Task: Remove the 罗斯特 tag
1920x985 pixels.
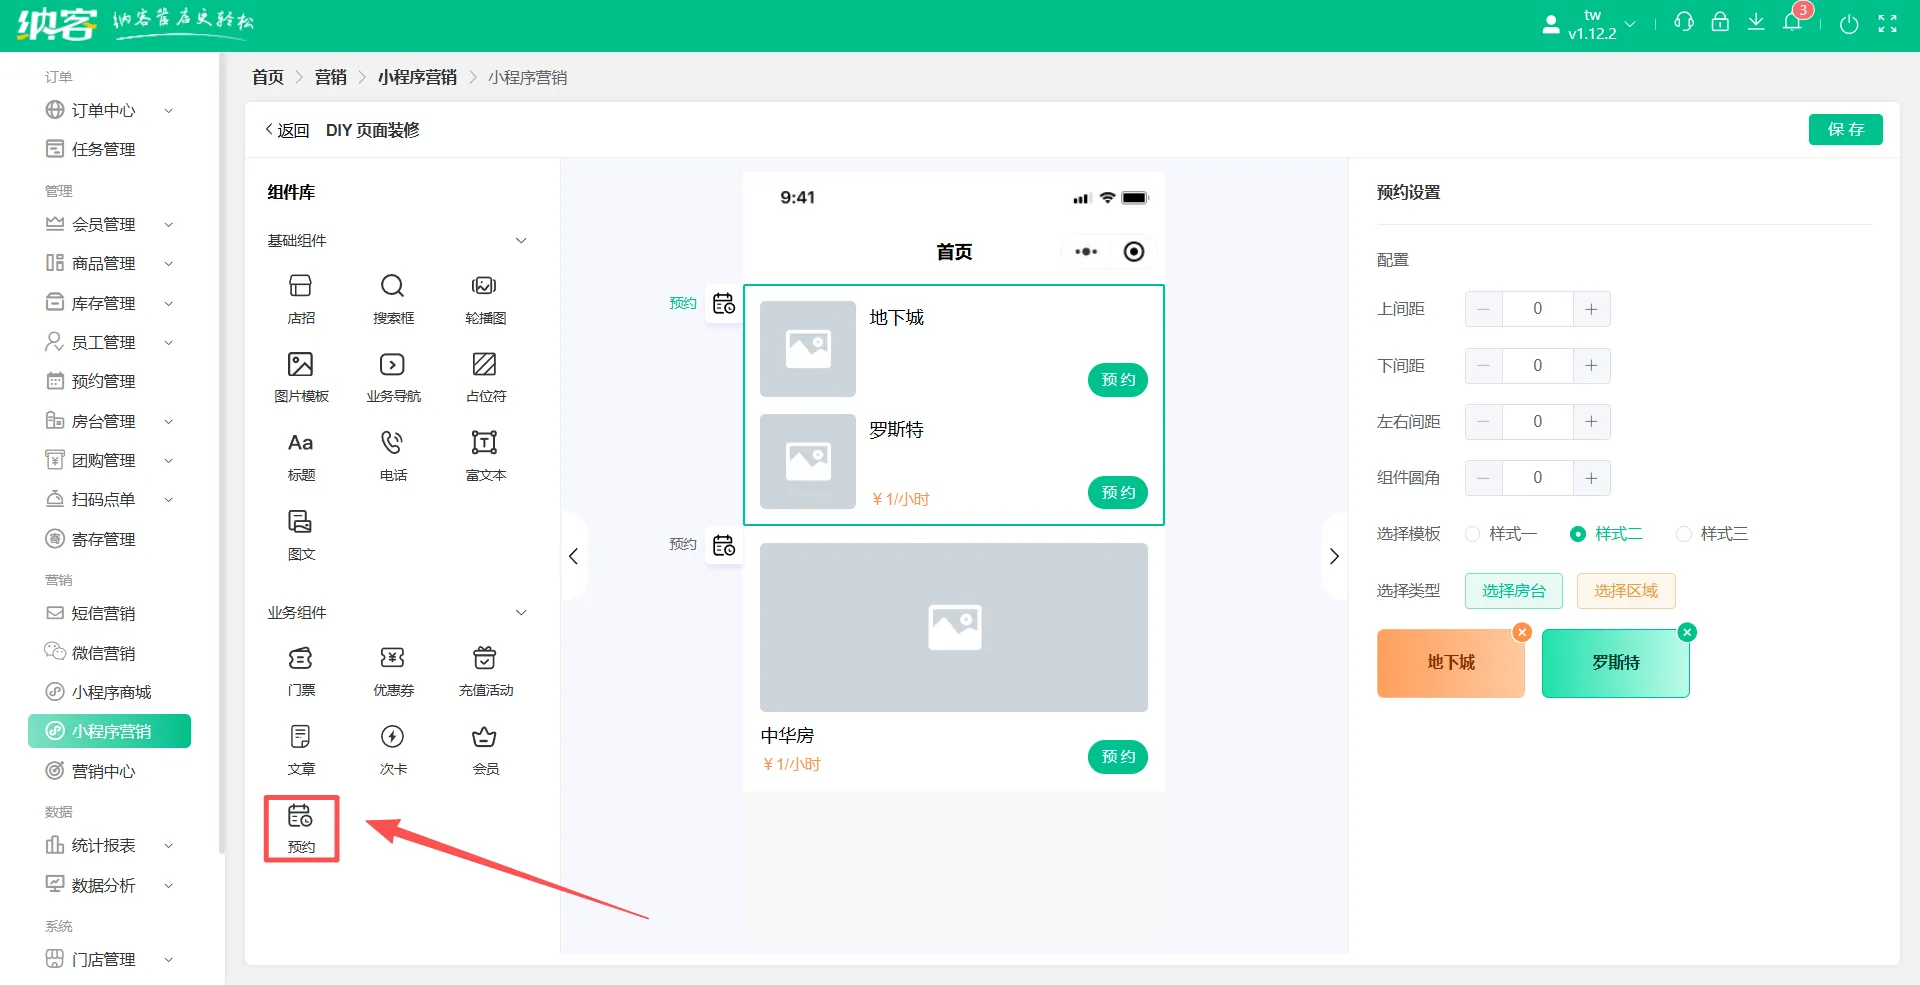Action: click(1687, 632)
